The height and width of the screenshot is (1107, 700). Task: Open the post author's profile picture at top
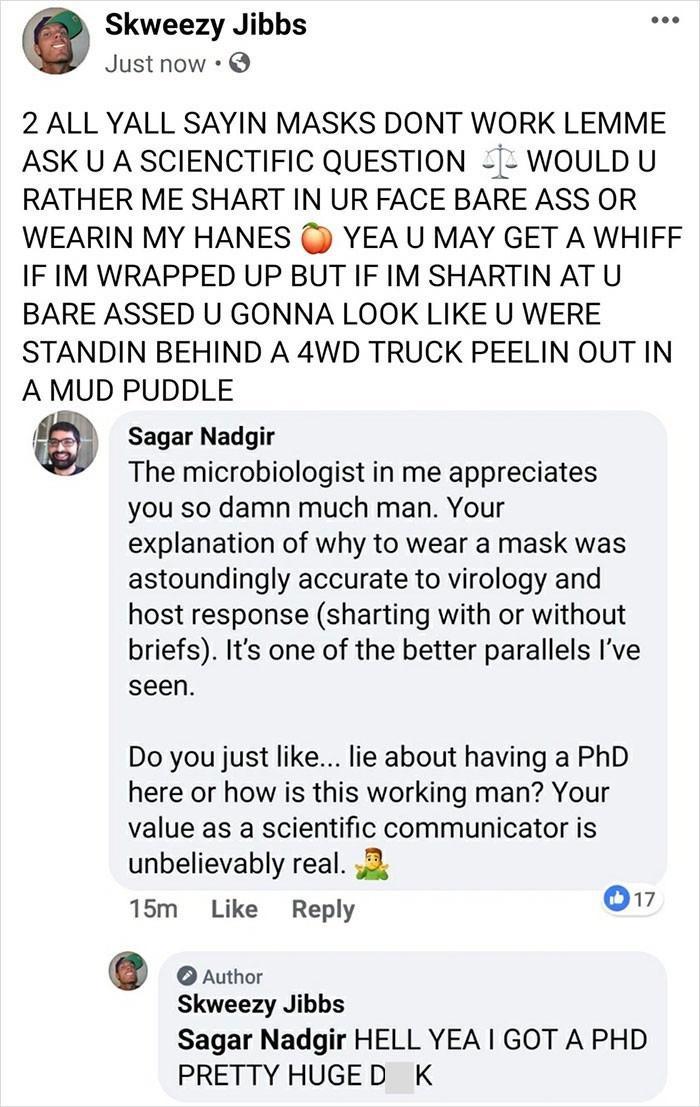[55, 39]
